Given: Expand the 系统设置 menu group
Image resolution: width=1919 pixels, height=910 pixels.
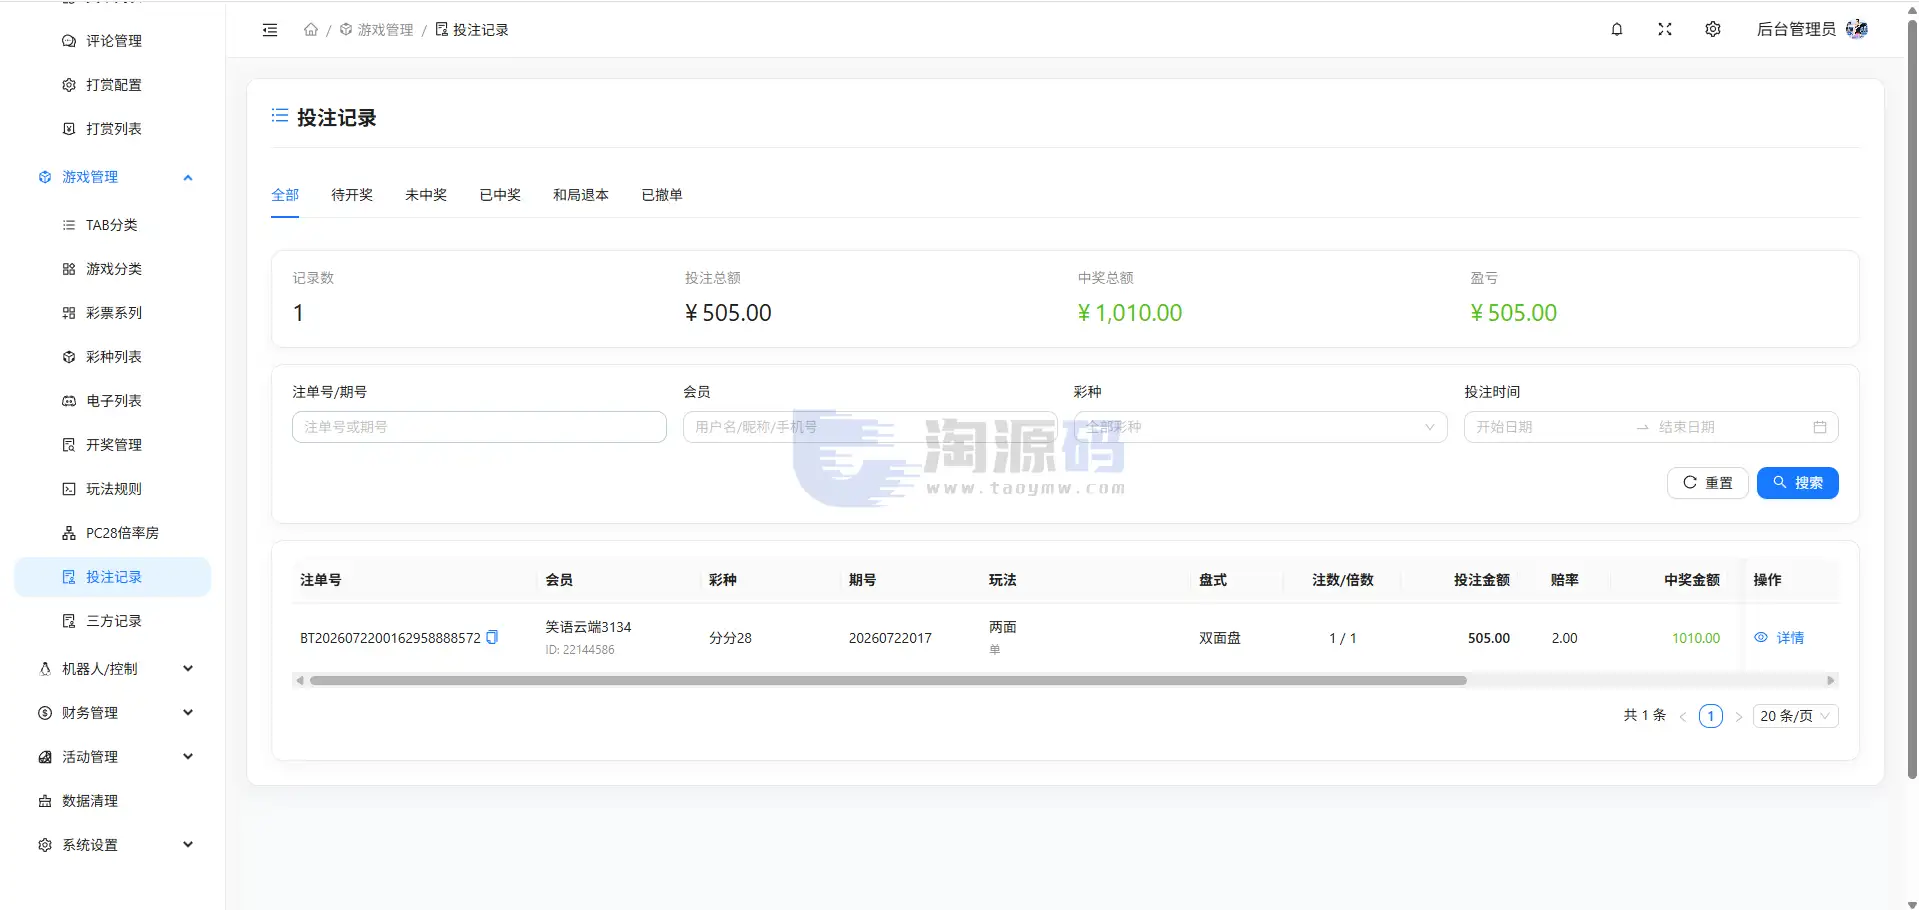Looking at the screenshot, I should coord(188,845).
